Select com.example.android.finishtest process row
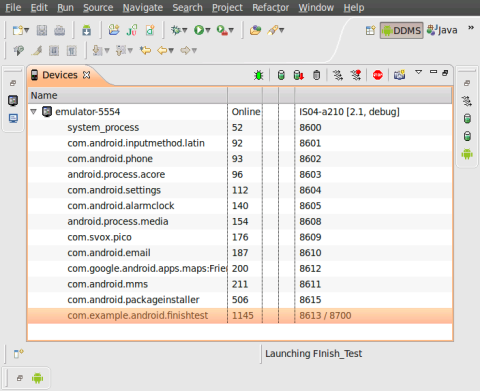480x391 pixels. pyautogui.click(x=240, y=315)
